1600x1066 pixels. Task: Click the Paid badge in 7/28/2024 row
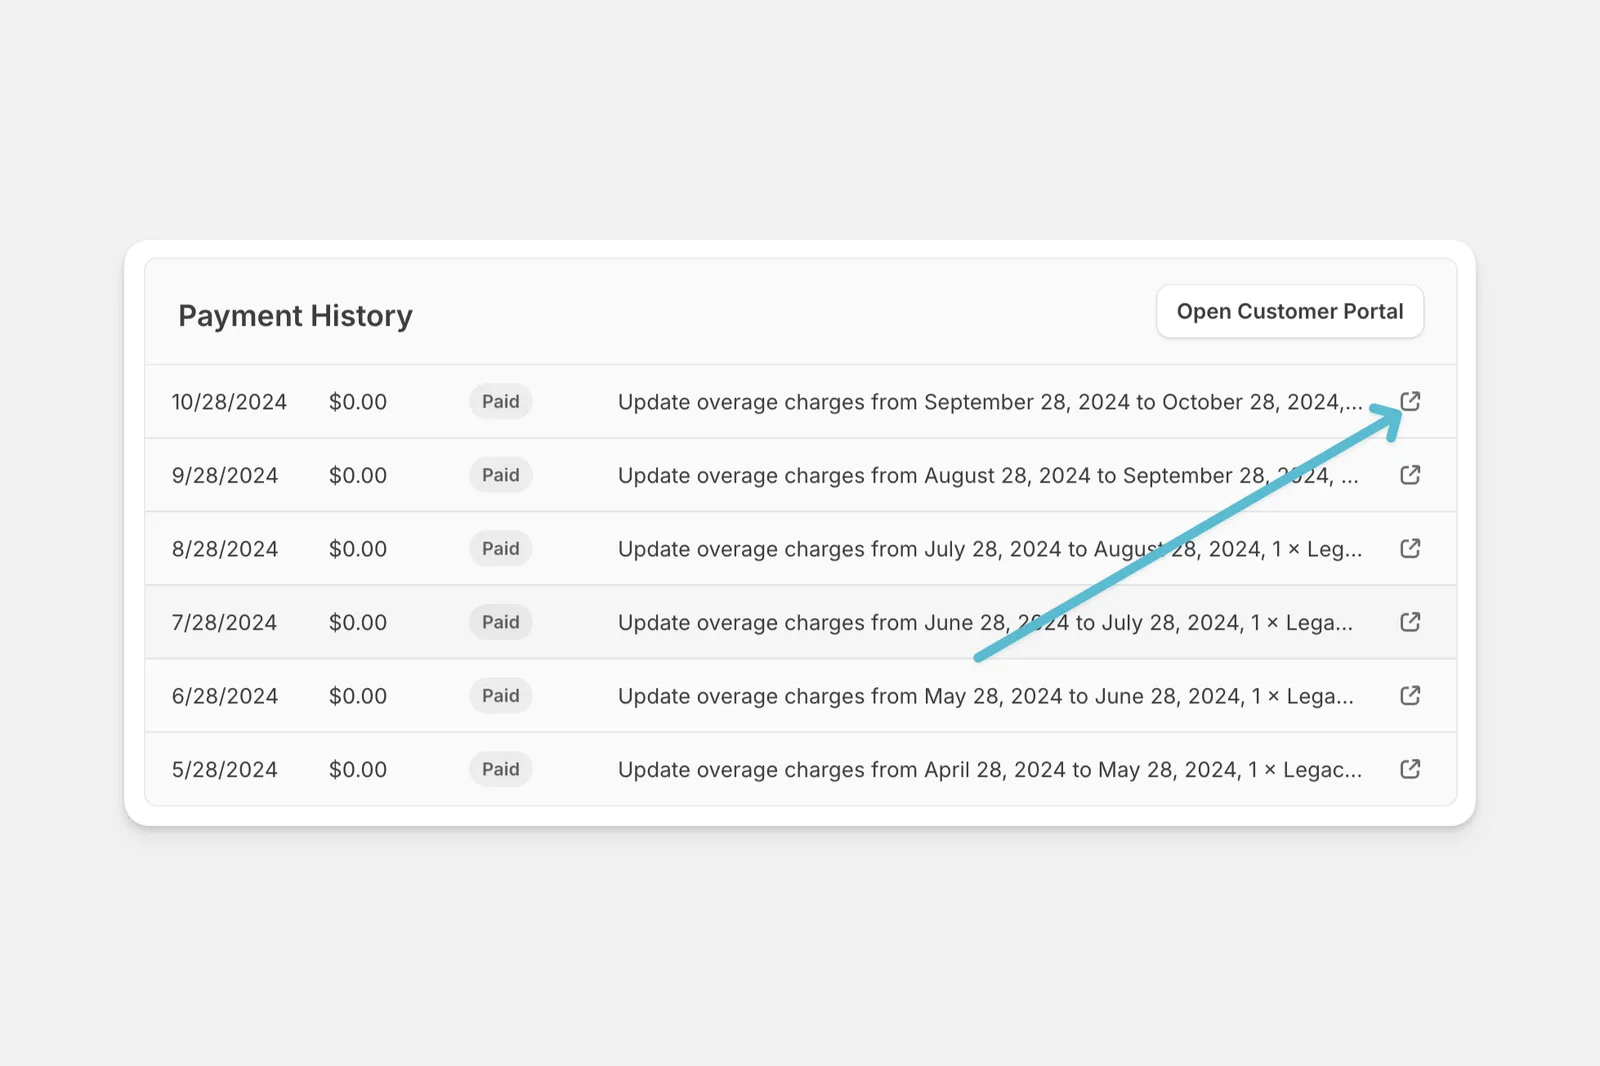[501, 622]
